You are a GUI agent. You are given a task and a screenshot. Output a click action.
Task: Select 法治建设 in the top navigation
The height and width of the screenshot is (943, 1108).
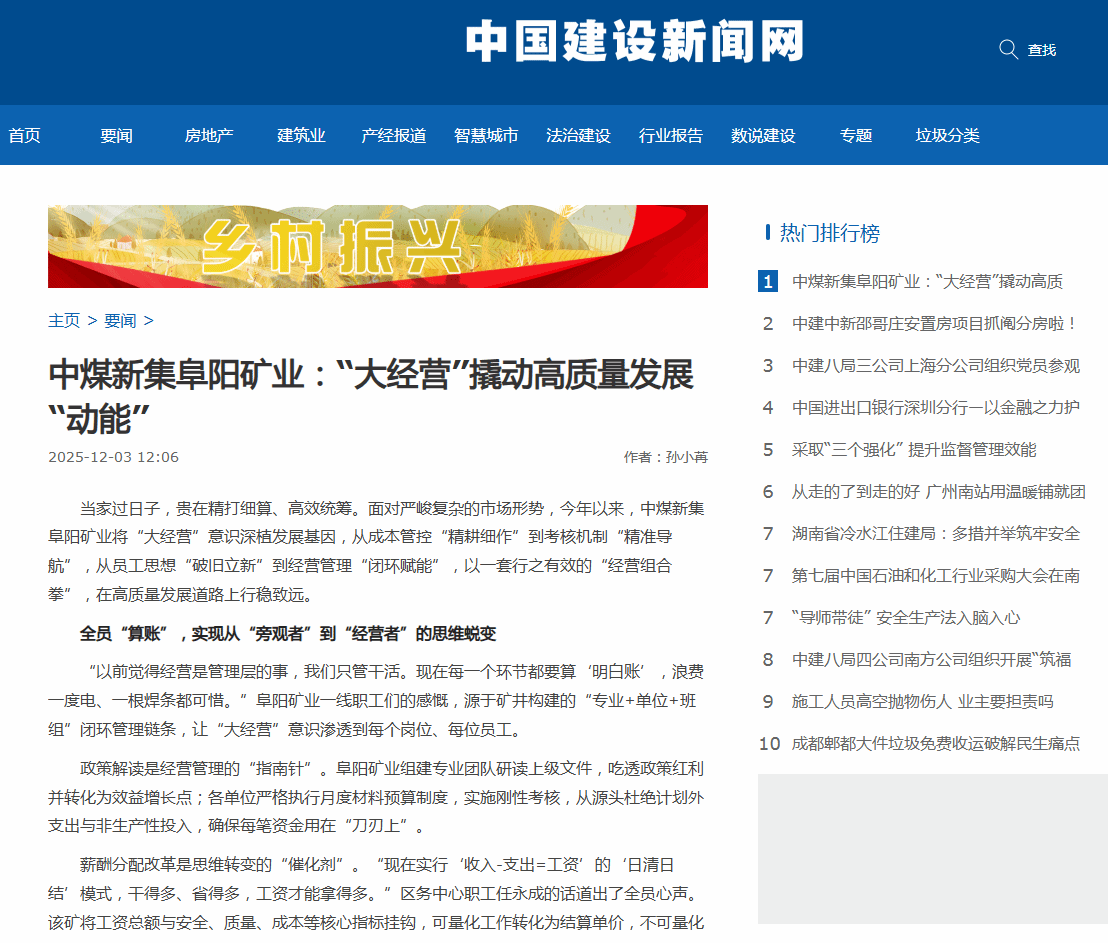578,136
